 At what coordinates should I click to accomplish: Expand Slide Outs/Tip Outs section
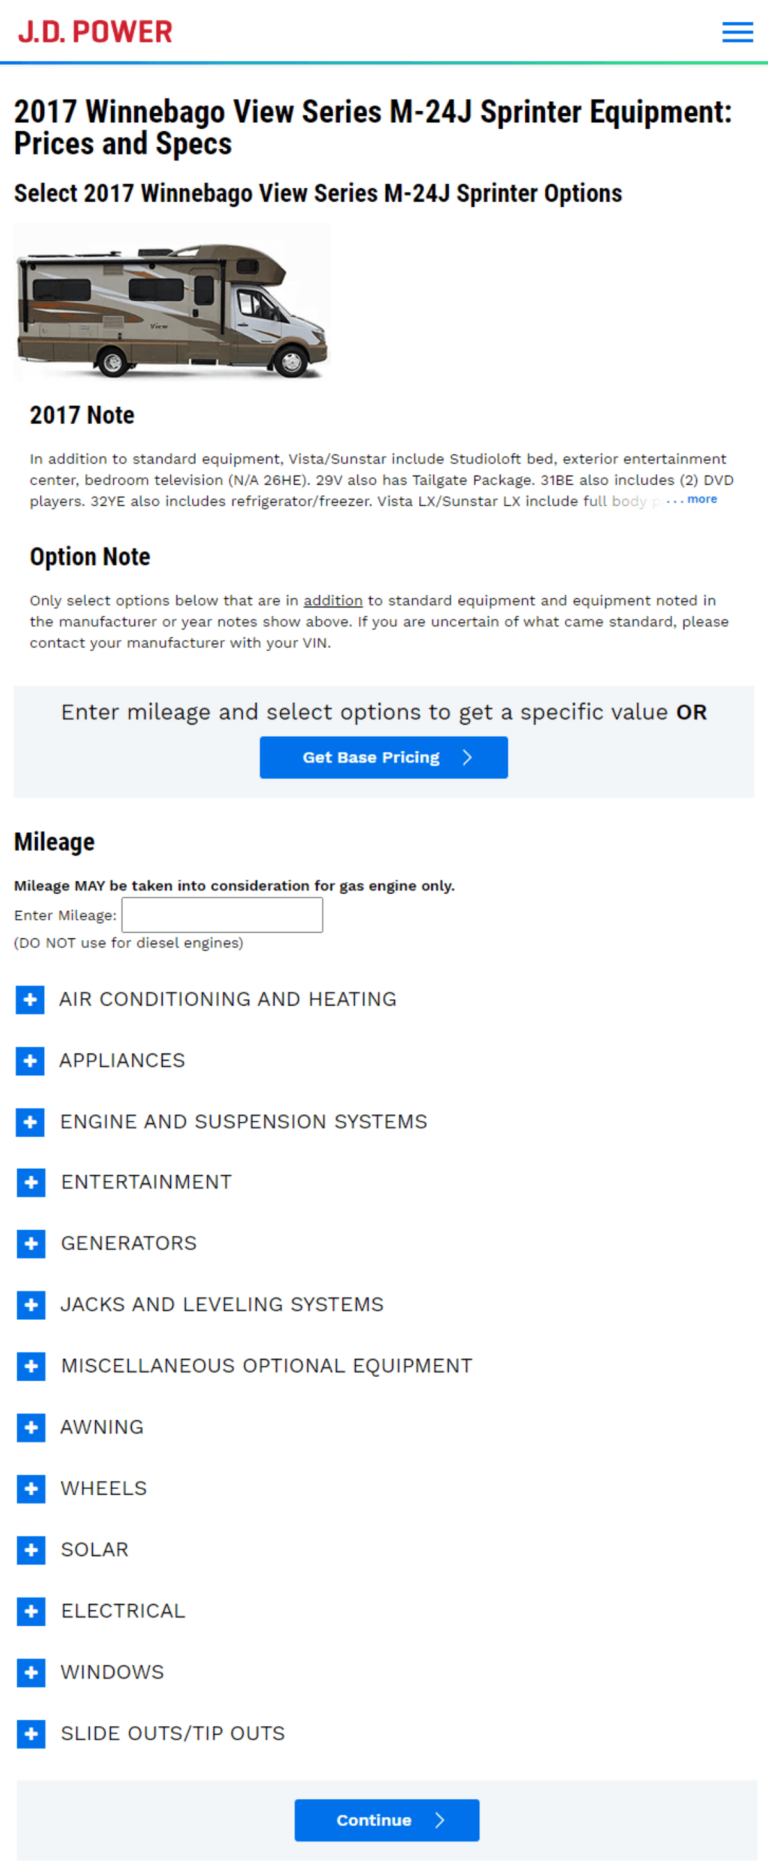(x=30, y=1733)
